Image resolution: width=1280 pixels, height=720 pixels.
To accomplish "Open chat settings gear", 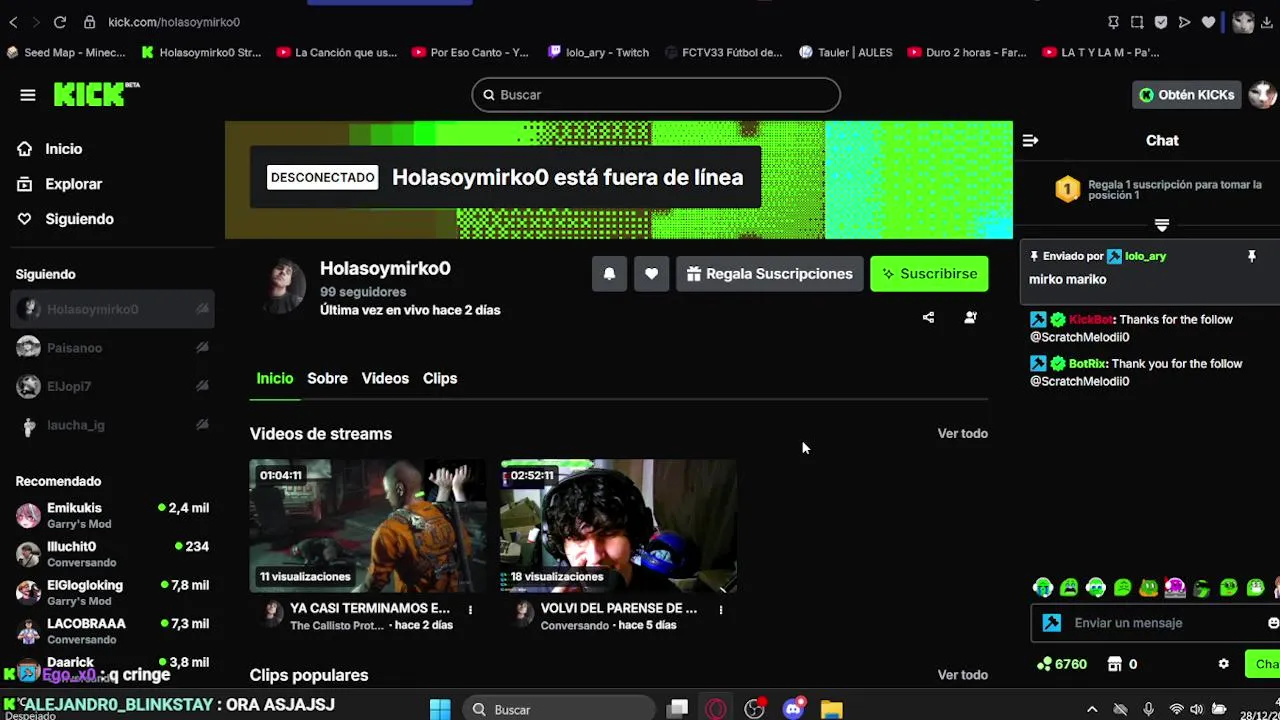I will coord(1223,664).
